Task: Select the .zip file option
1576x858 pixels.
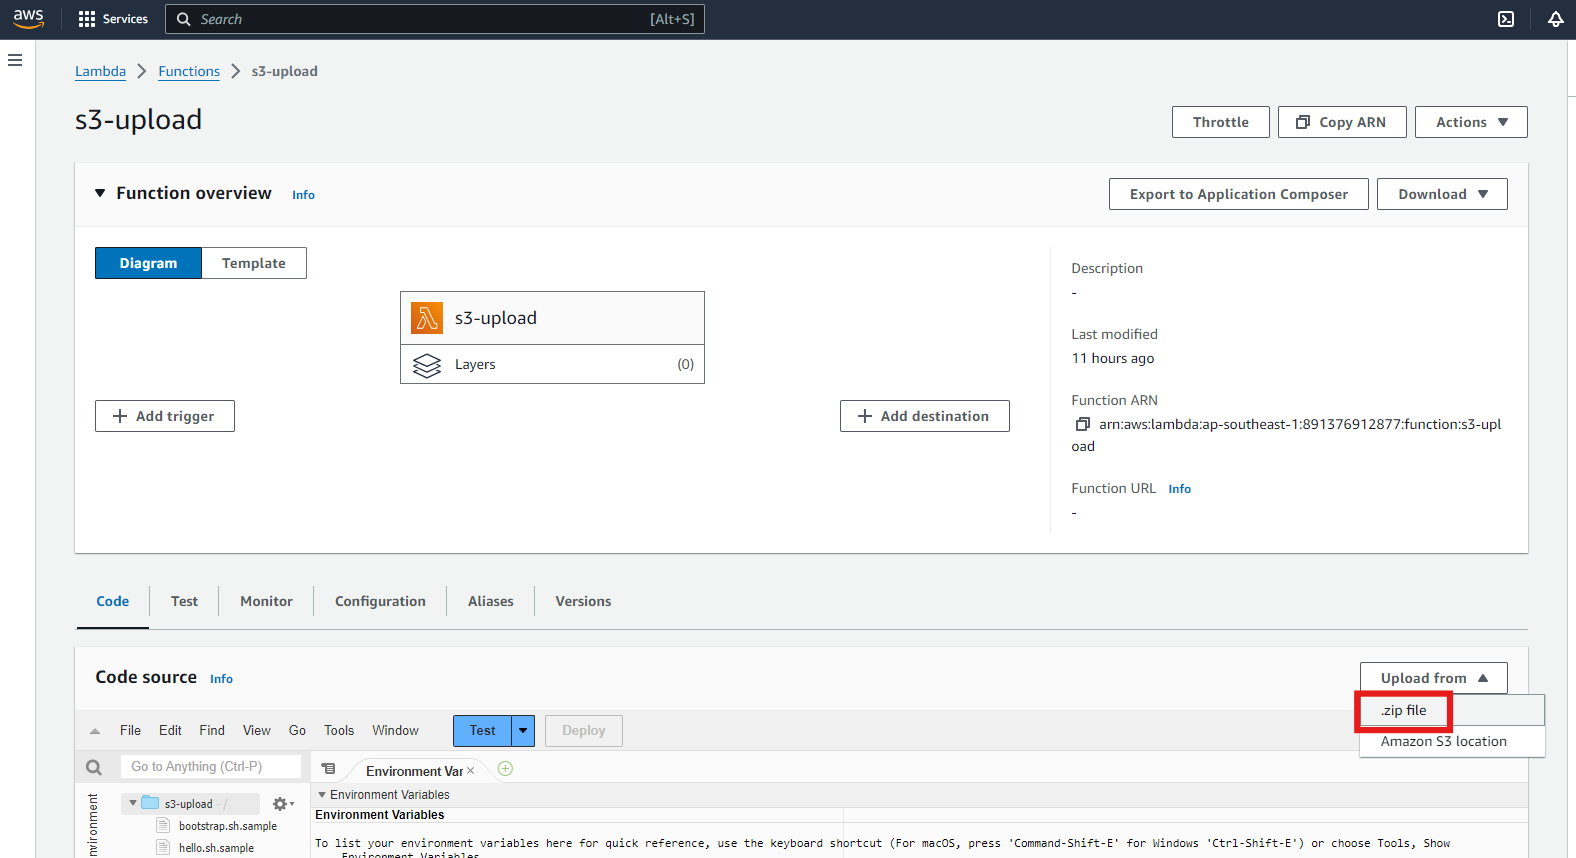Action: (x=1452, y=710)
